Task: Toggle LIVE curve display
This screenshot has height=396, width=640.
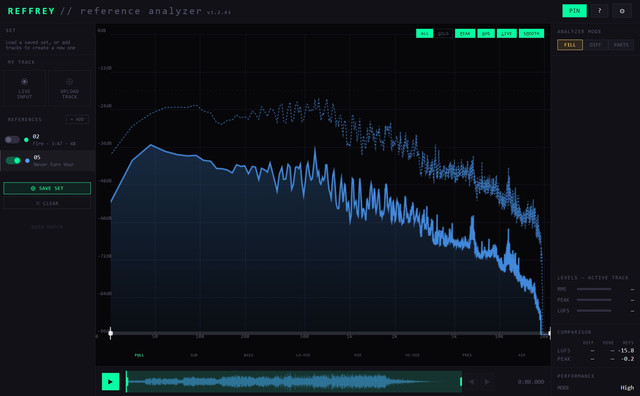Action: (x=507, y=33)
